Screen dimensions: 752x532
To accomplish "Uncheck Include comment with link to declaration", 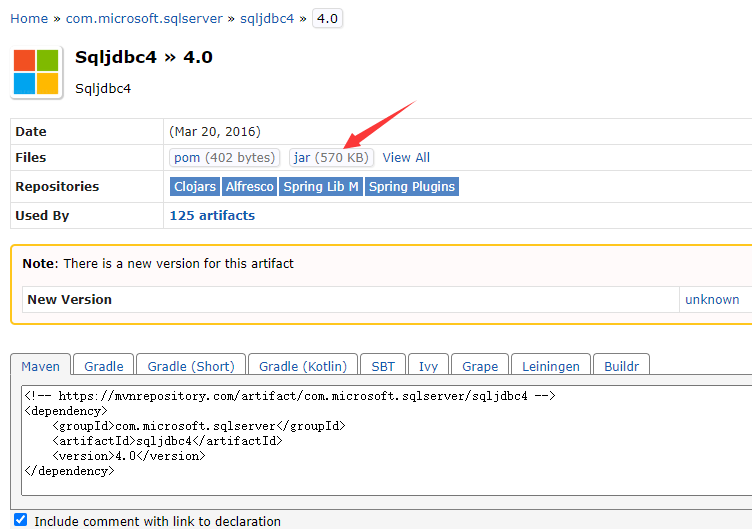I will [x=21, y=520].
